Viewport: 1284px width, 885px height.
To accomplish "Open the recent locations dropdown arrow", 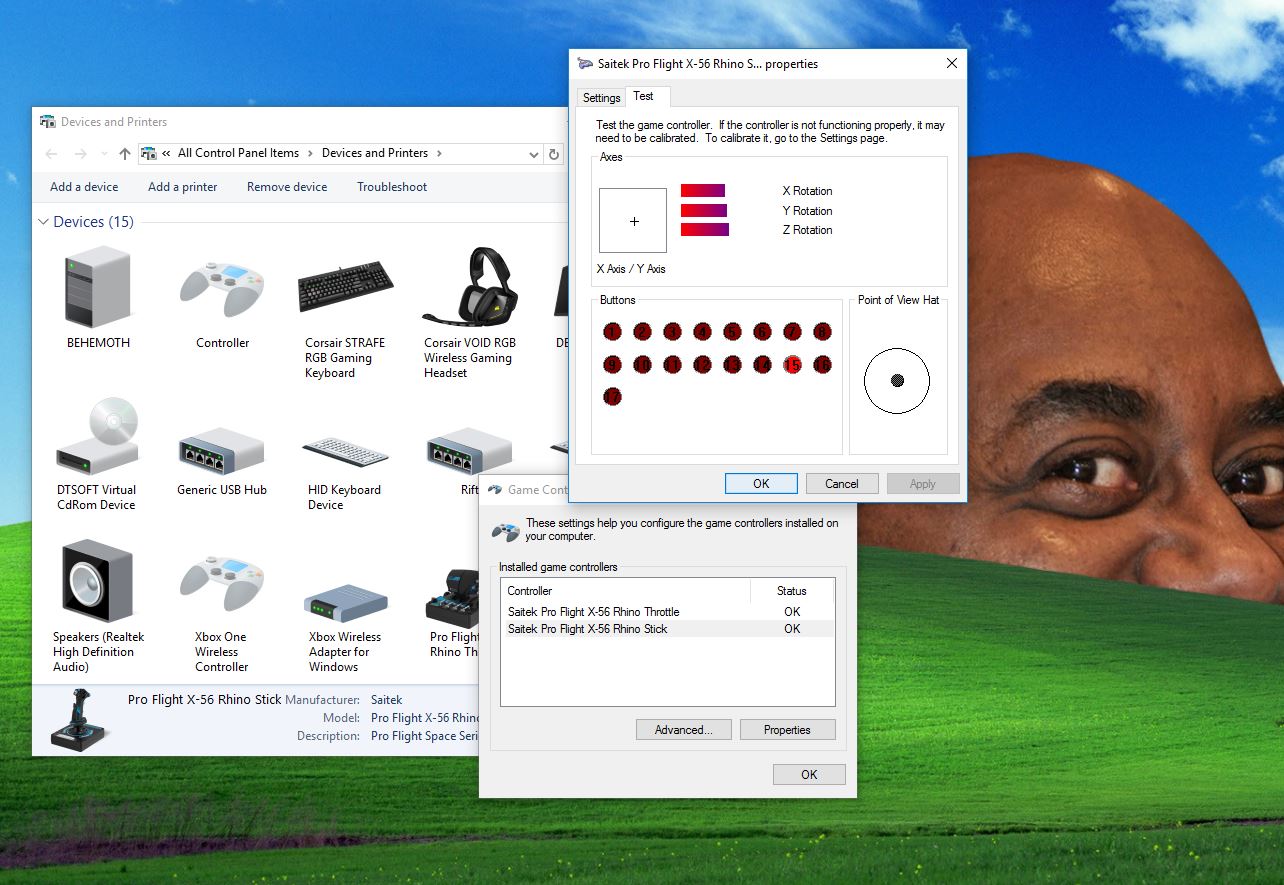I will click(x=103, y=154).
